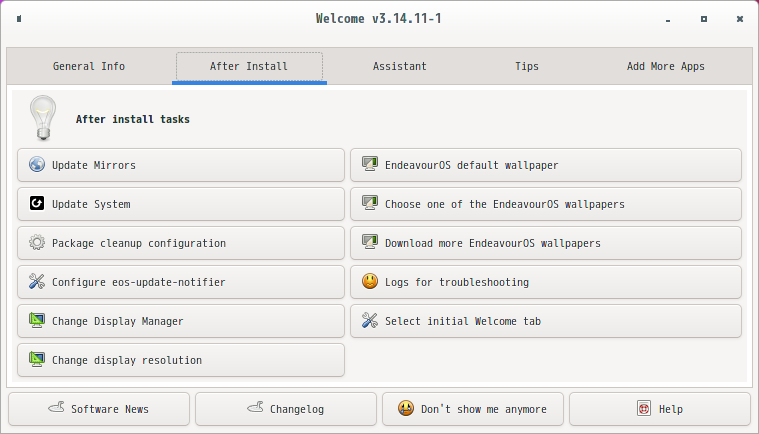Open the Add More Apps tab
The image size is (759, 434).
[666, 66]
